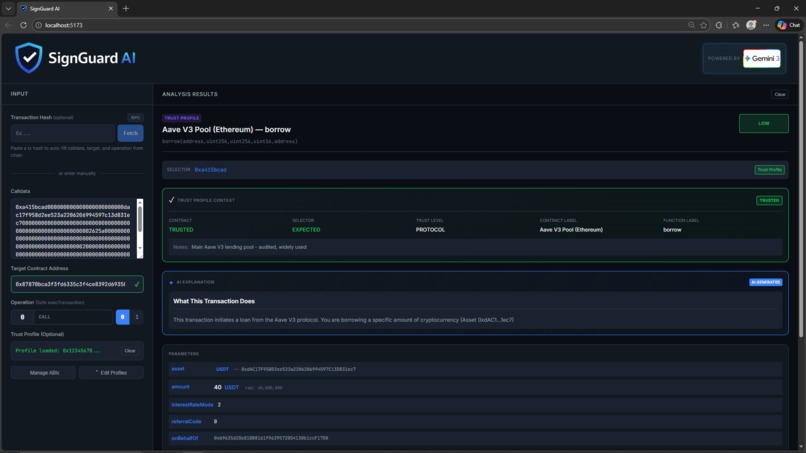Click the SignGuard AI shield logo
The height and width of the screenshot is (453, 806).
[28, 58]
